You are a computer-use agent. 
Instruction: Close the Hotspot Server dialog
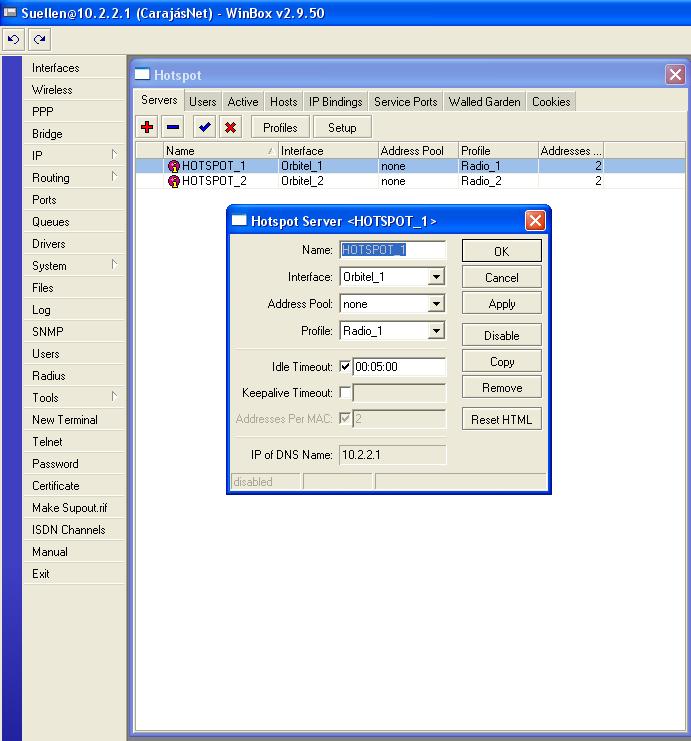tap(535, 220)
